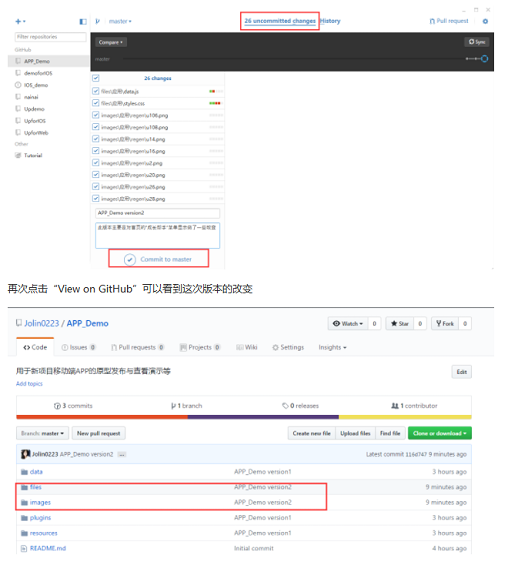Image resolution: width=508 pixels, height=565 pixels.
Task: Switch to the History tab
Action: [x=330, y=21]
